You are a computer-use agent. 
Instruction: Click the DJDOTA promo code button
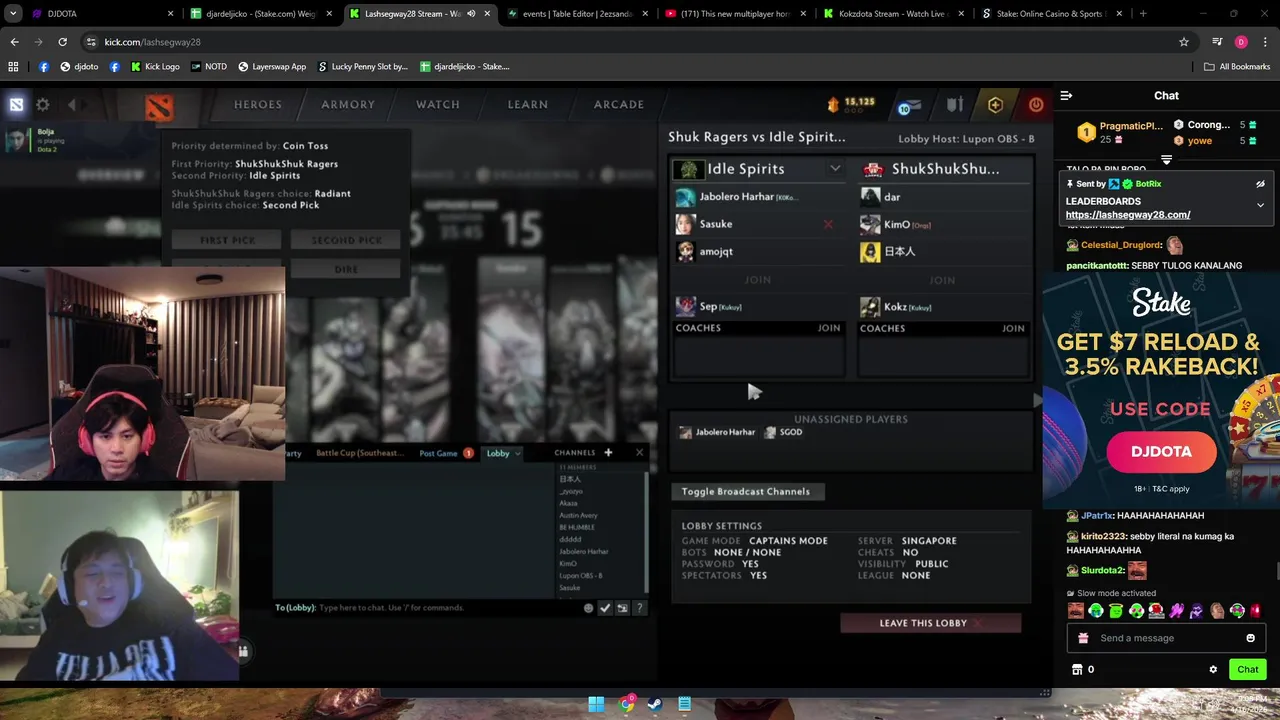[1161, 452]
